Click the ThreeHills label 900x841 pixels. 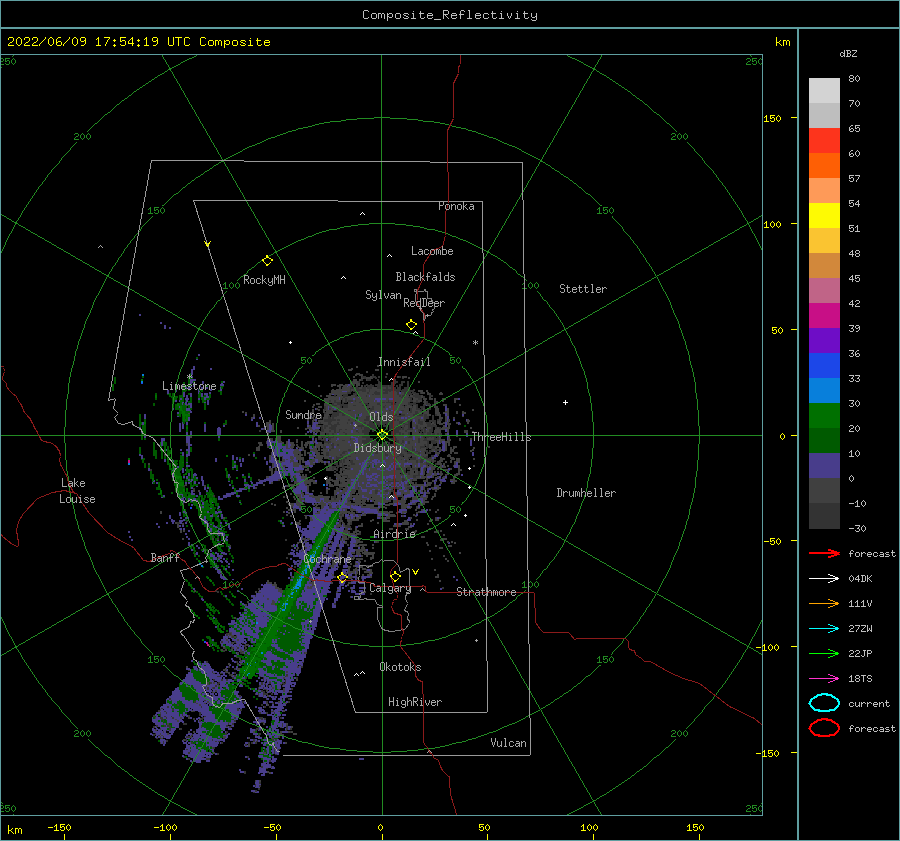pos(501,437)
